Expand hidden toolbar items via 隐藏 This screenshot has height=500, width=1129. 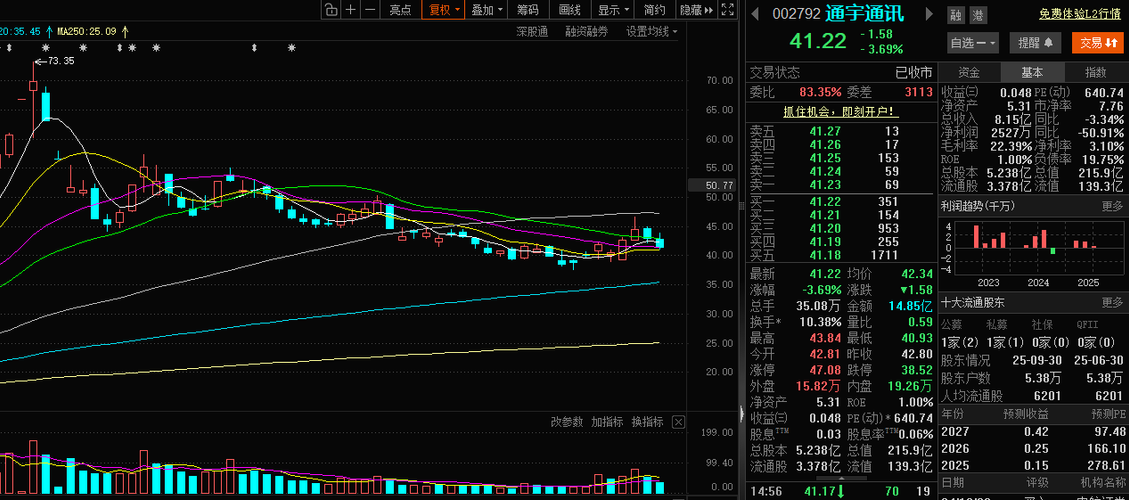coord(696,9)
